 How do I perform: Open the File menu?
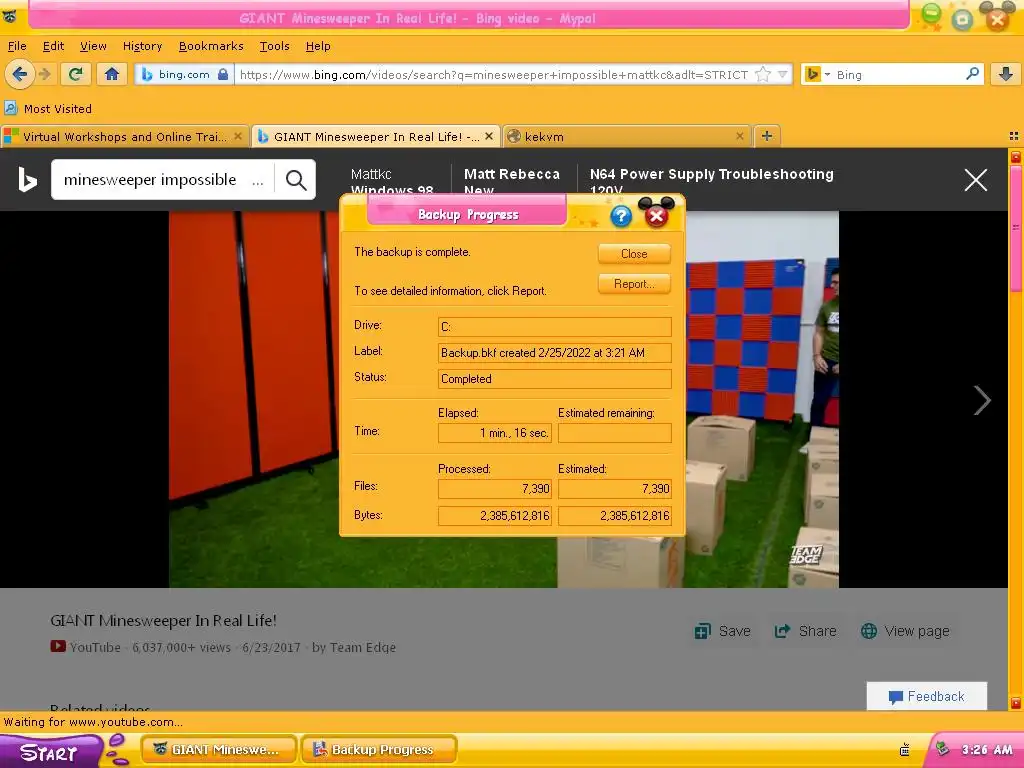pyautogui.click(x=17, y=46)
